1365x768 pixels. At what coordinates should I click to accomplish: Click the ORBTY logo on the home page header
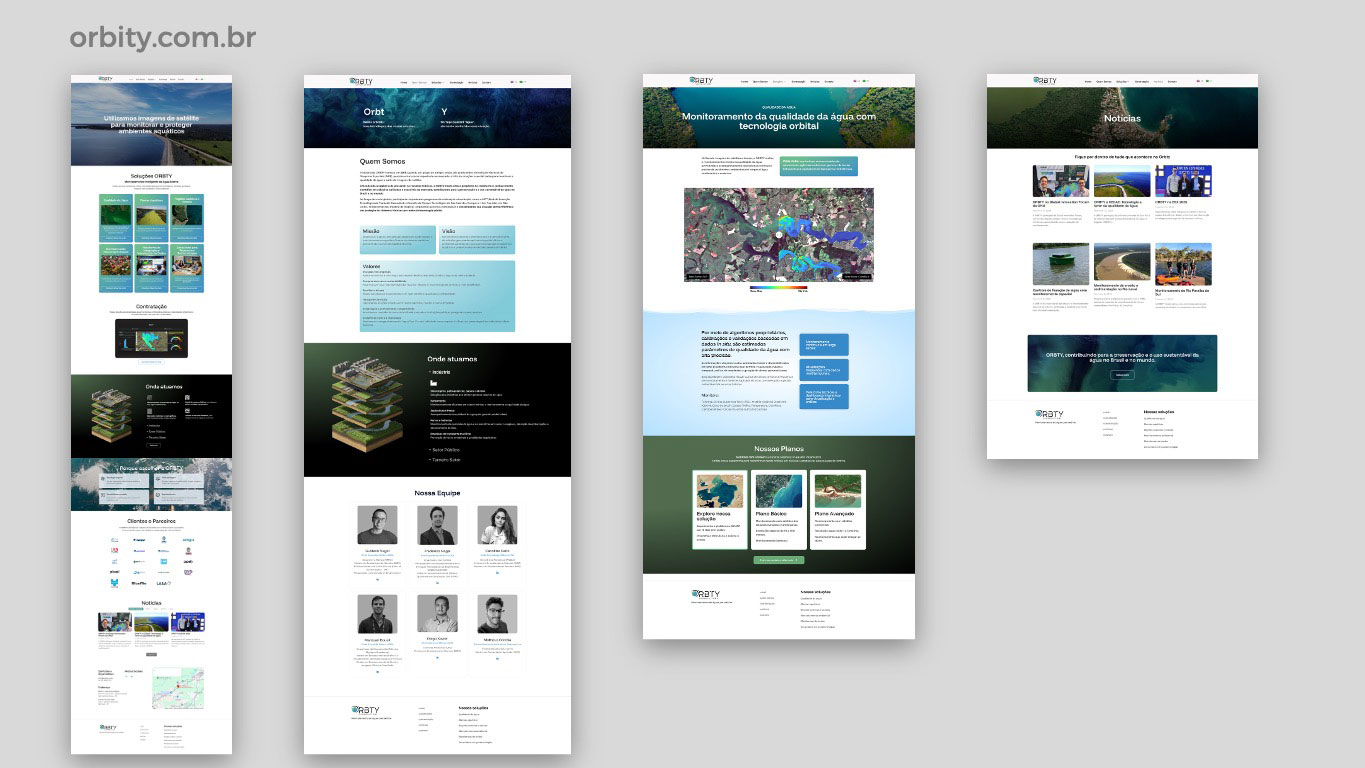pyautogui.click(x=105, y=78)
